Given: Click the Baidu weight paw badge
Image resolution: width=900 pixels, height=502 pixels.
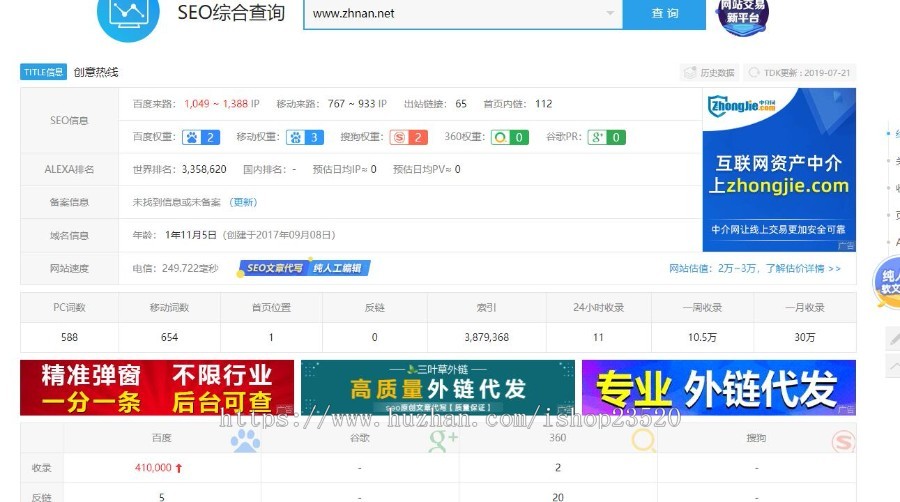Looking at the screenshot, I should coord(201,138).
